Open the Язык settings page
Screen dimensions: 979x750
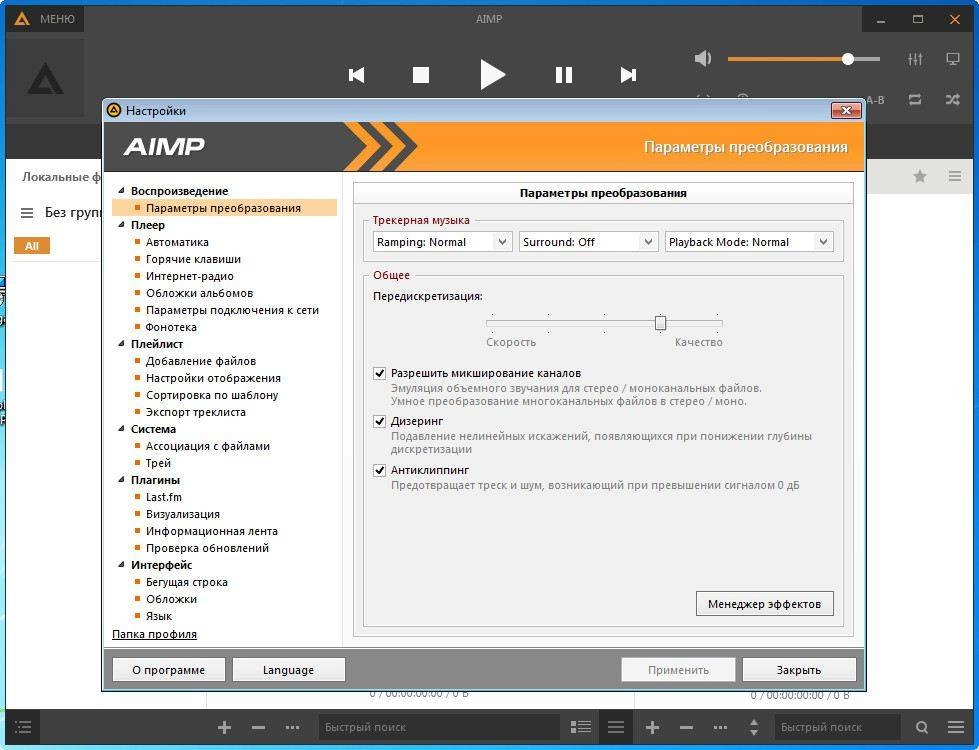coord(159,616)
